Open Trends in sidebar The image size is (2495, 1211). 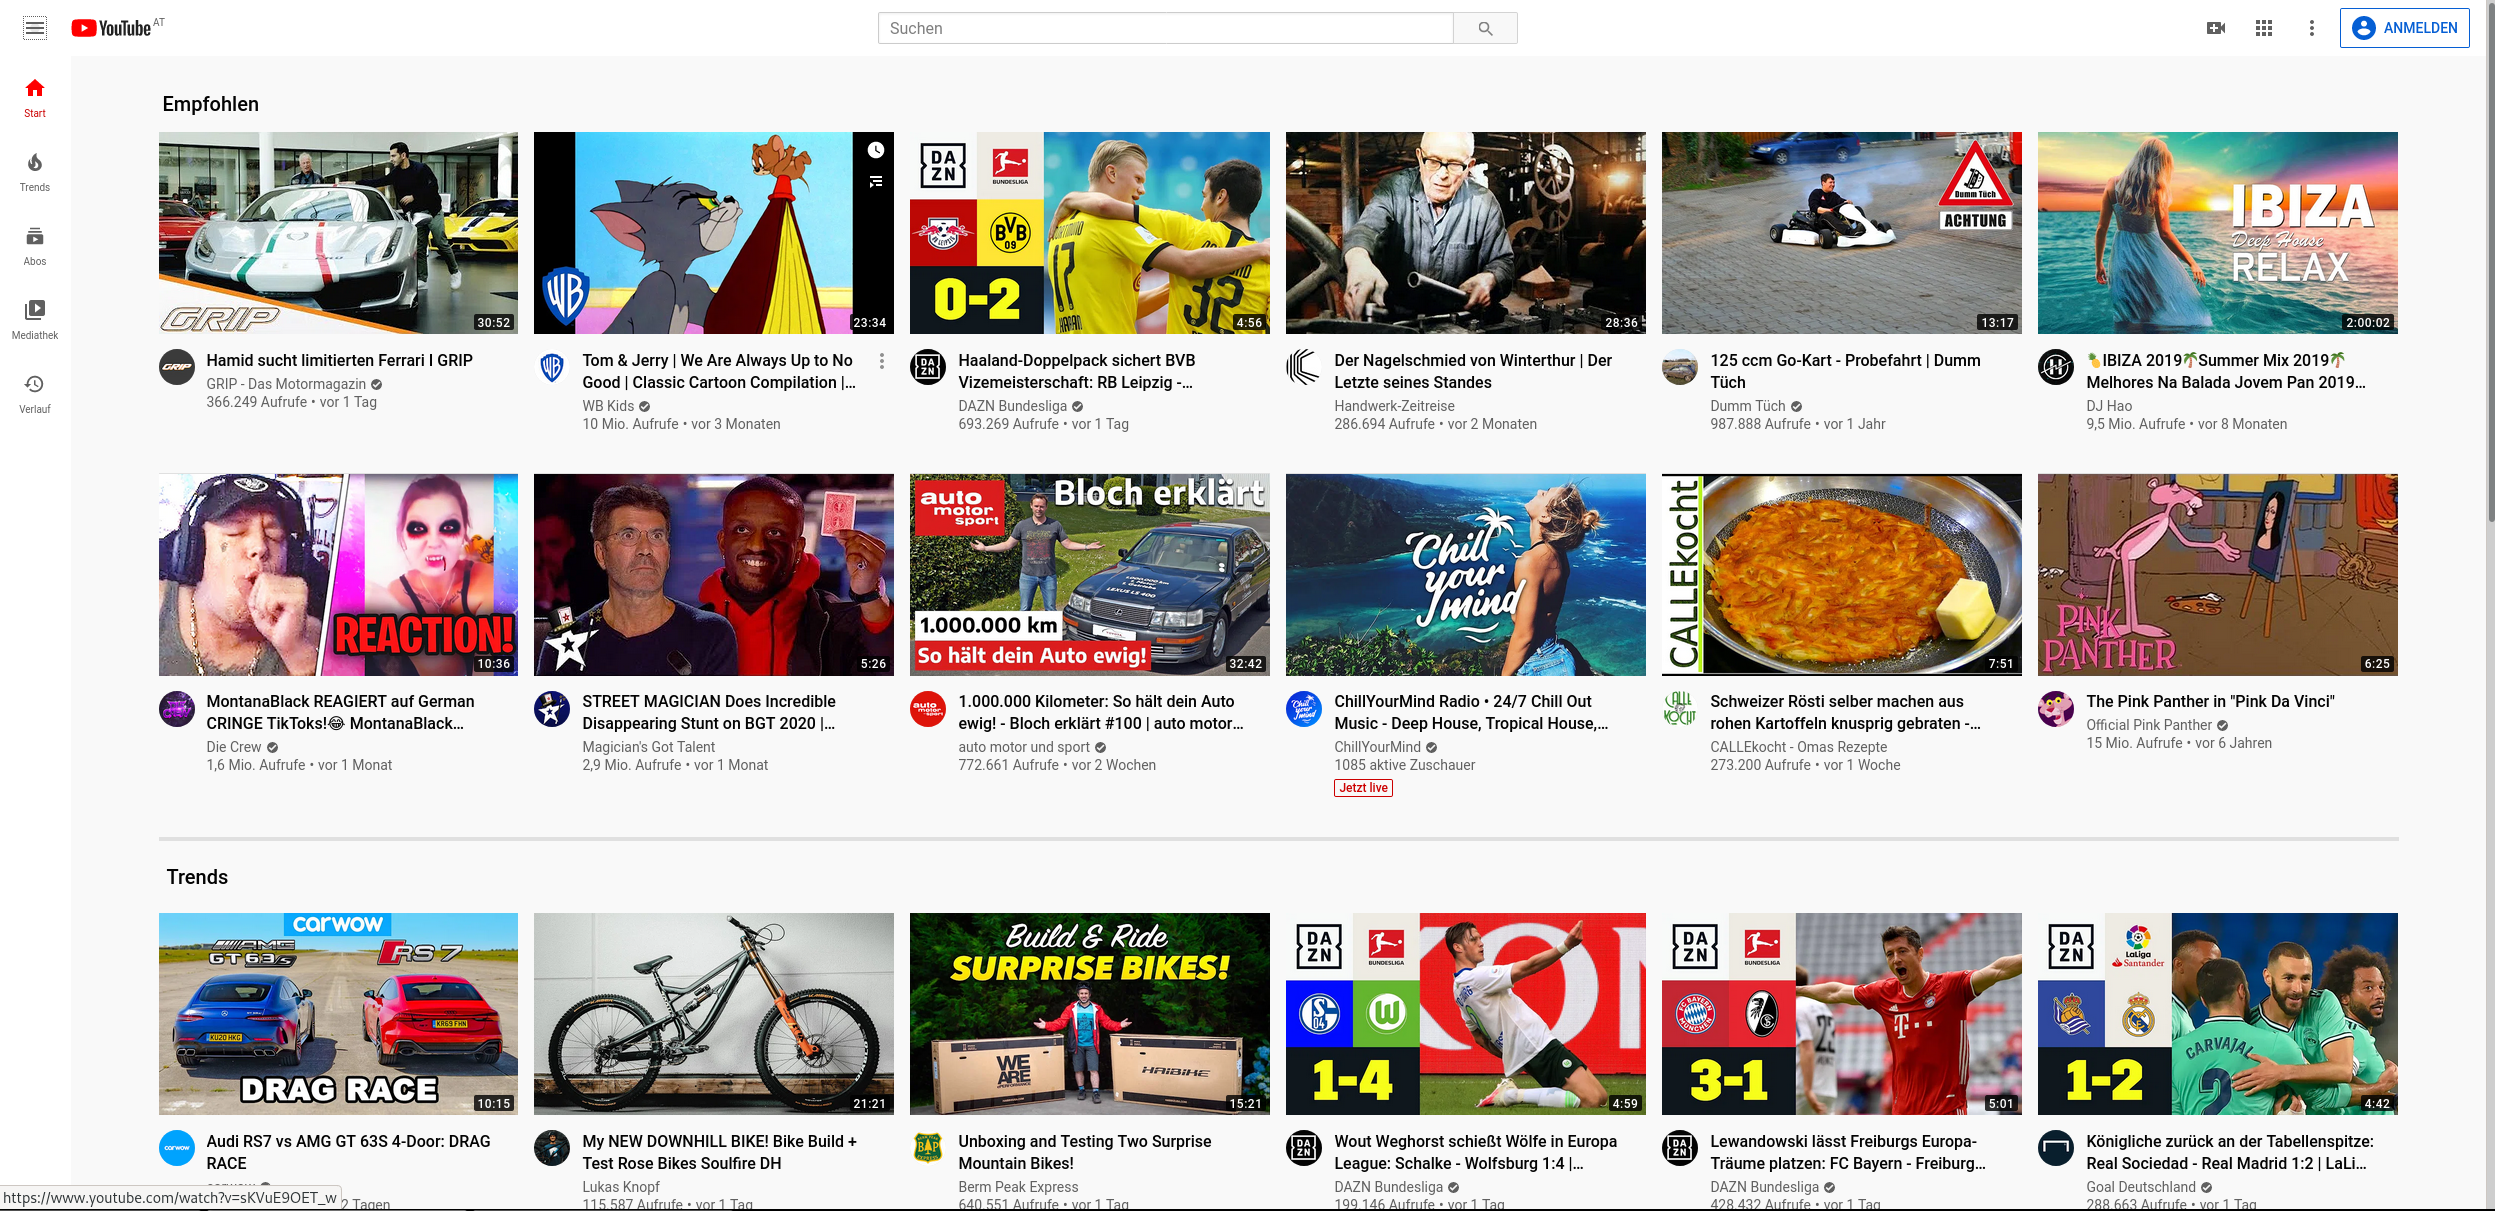coord(35,172)
